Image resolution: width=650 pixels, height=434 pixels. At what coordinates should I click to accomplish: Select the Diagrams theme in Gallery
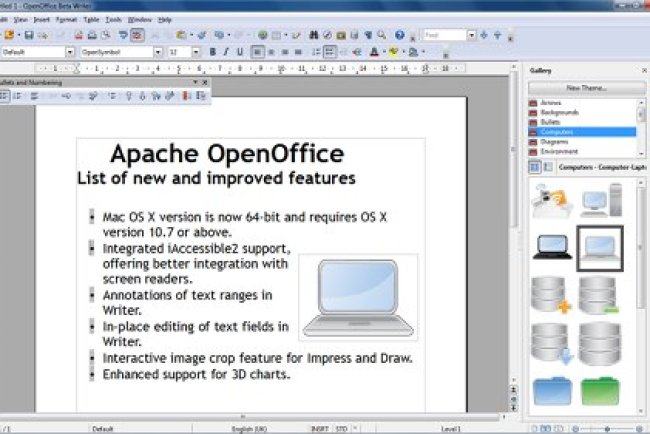pyautogui.click(x=582, y=142)
